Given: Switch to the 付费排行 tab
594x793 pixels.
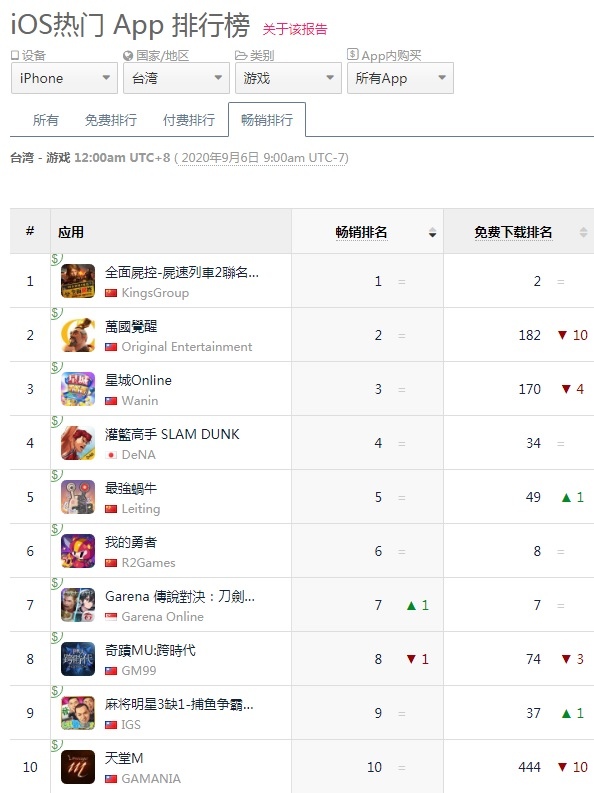Looking at the screenshot, I should (189, 120).
